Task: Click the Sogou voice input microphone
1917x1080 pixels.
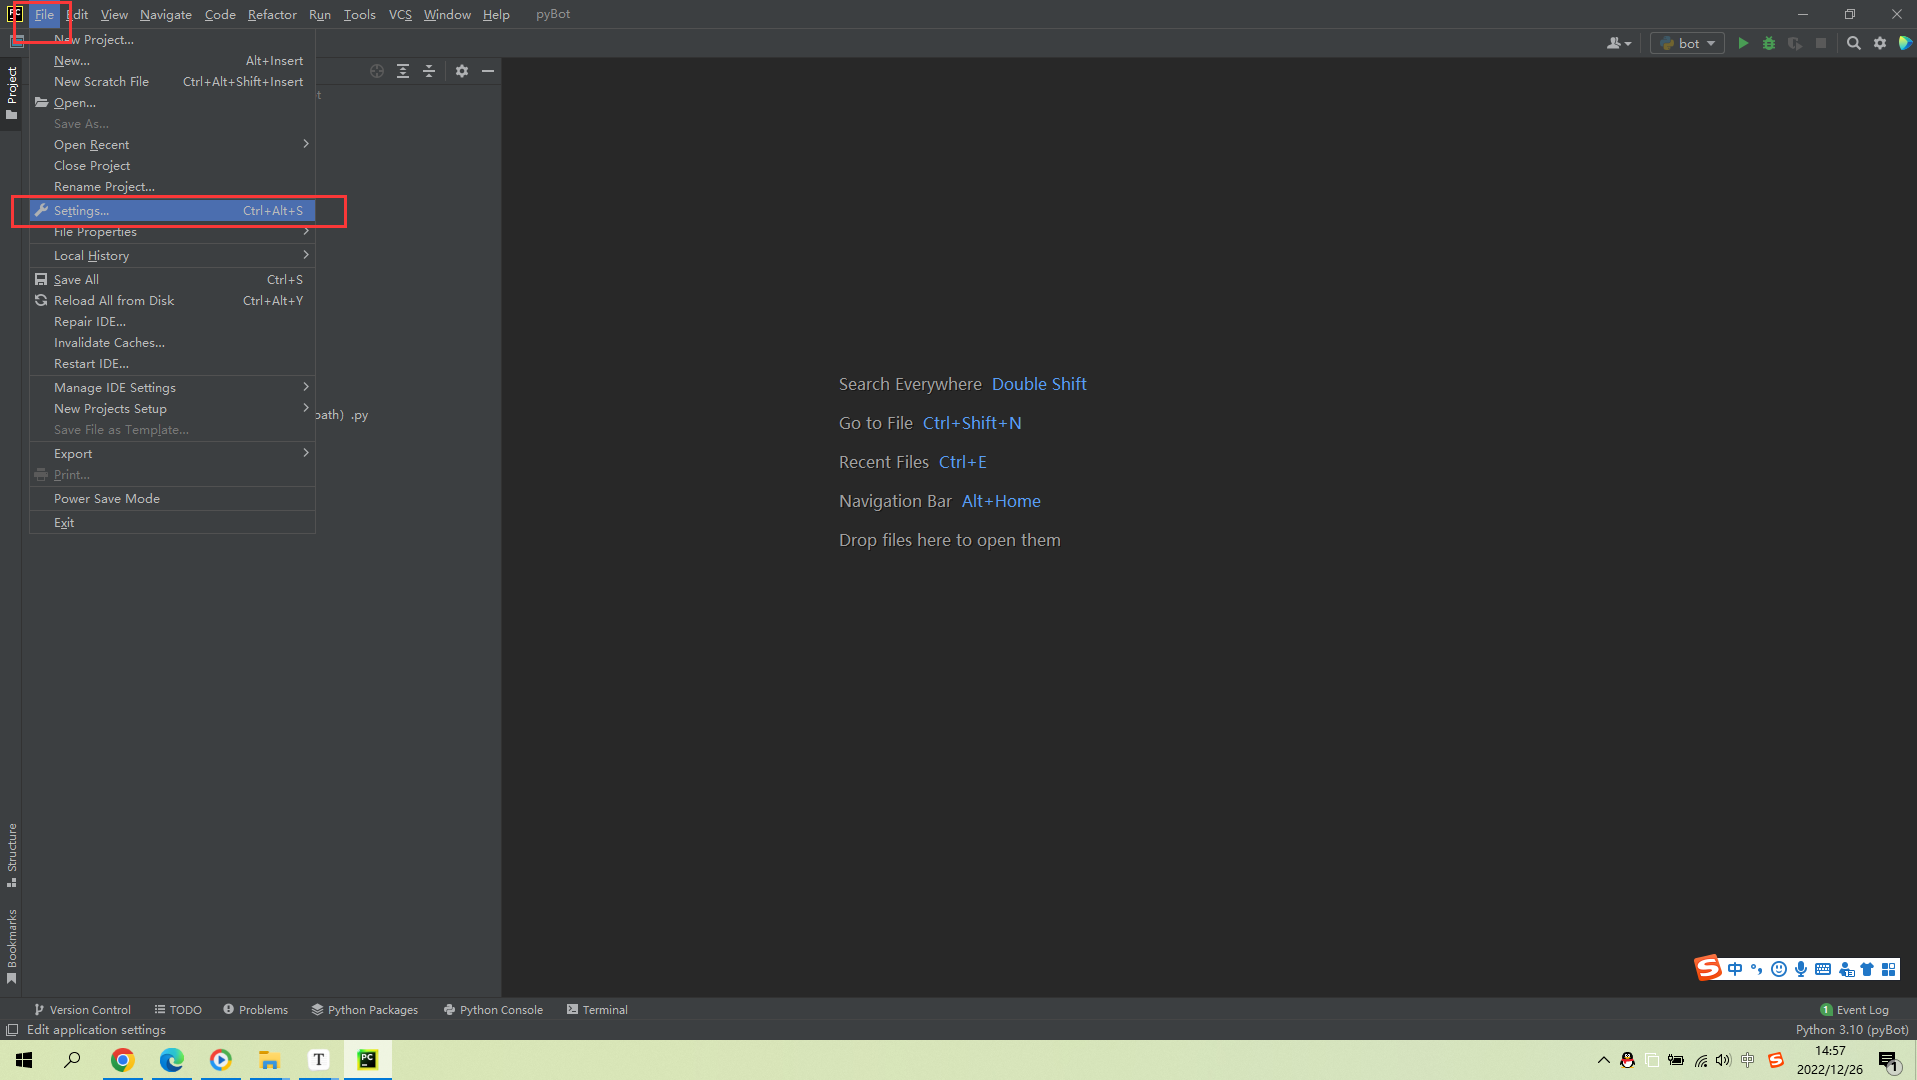Action: [1801, 969]
